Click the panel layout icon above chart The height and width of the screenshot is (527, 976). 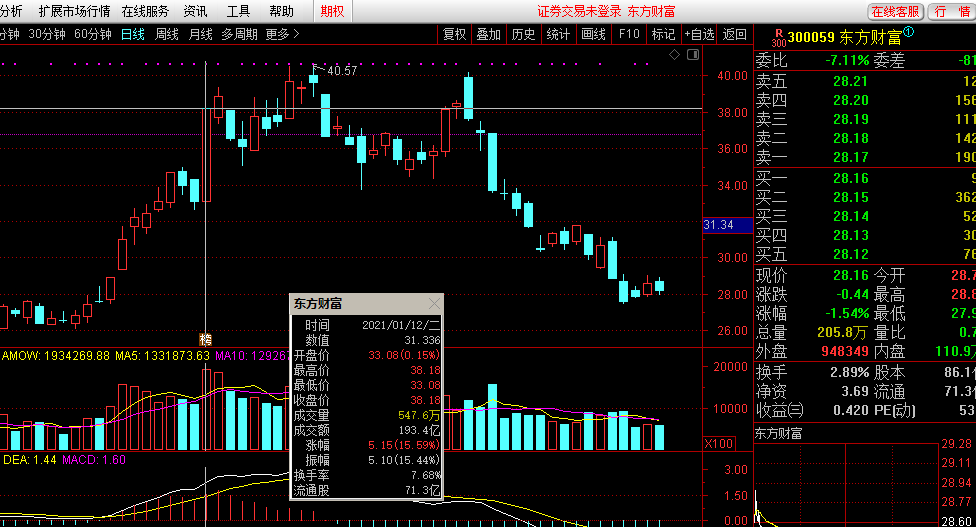[693, 55]
